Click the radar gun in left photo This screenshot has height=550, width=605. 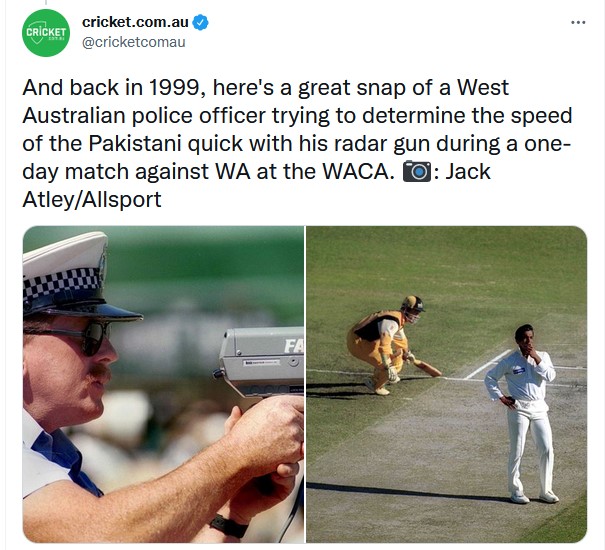[260, 362]
